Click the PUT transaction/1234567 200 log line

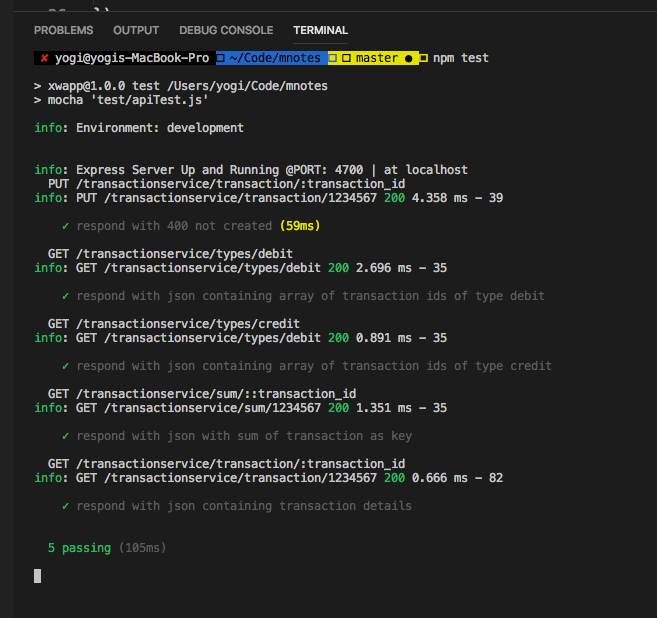[269, 198]
